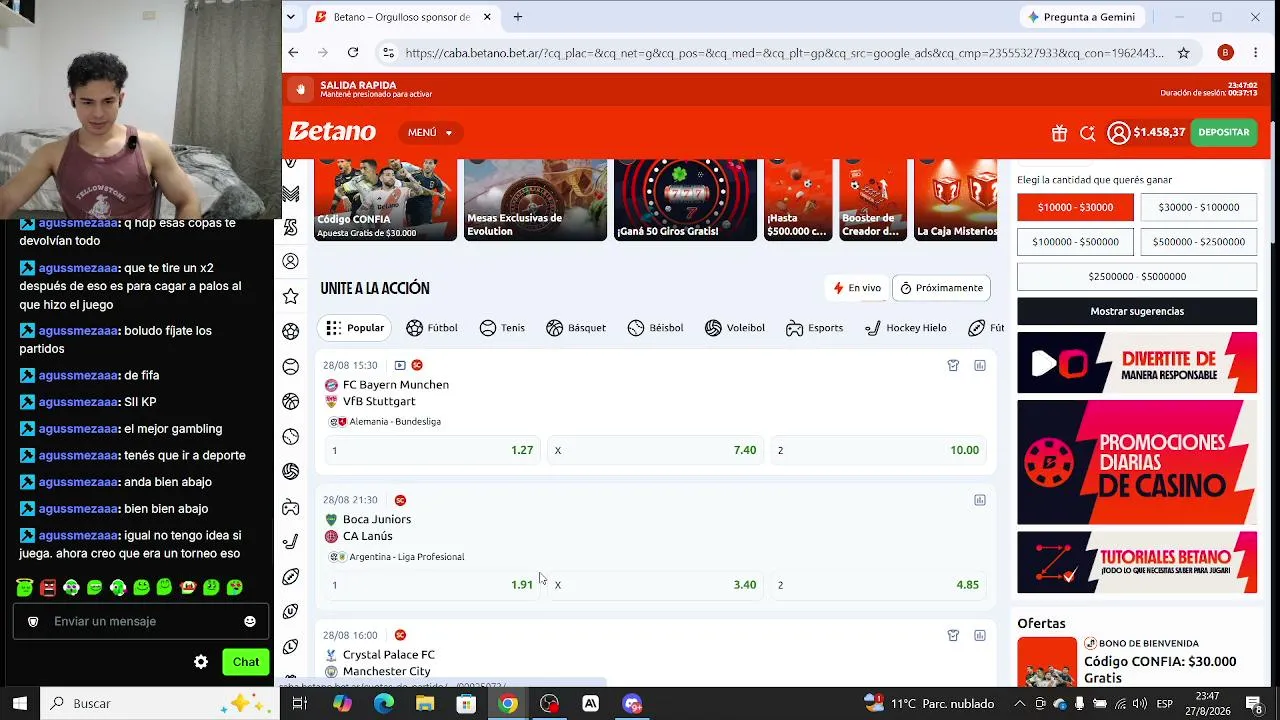
Task: Open Microsoft Store from the taskbar
Action: (466, 704)
